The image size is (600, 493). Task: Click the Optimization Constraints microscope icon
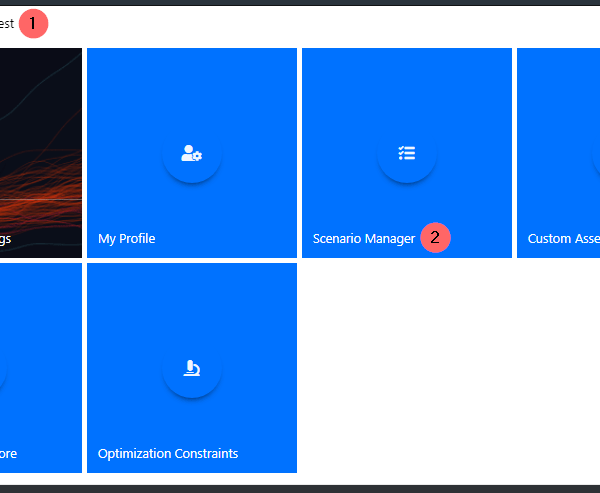(191, 369)
